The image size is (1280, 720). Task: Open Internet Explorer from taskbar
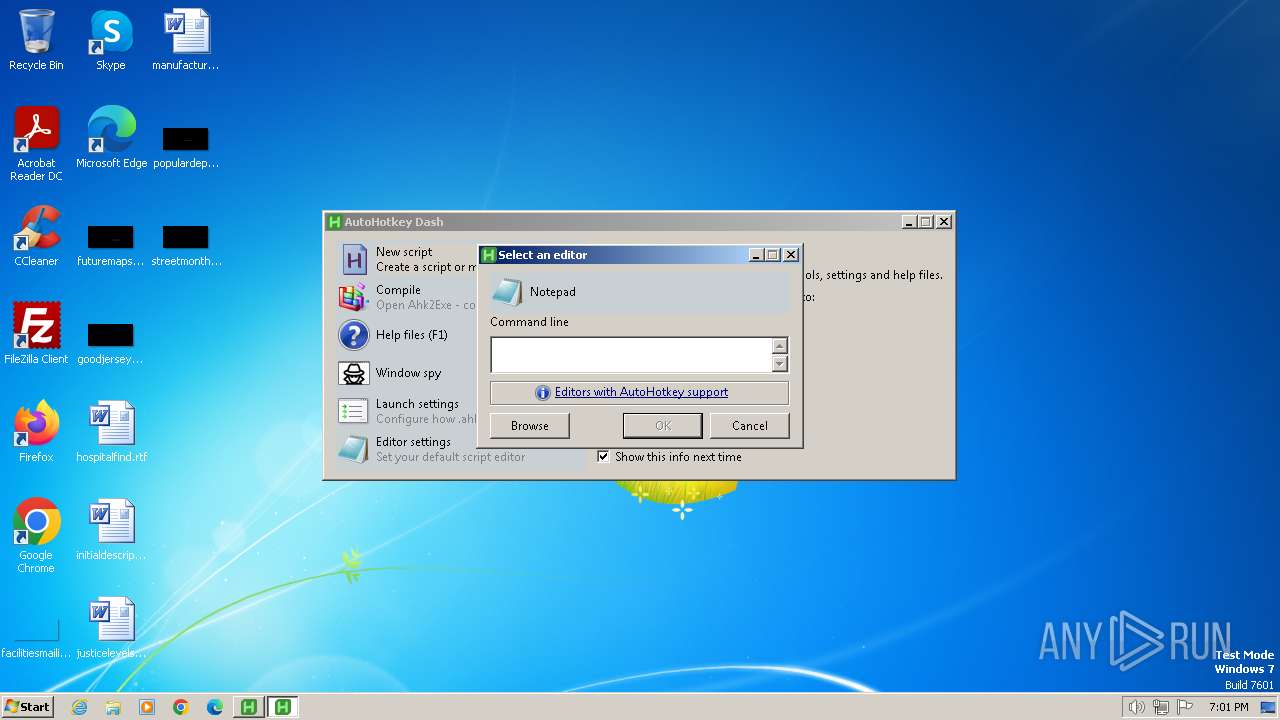pos(79,707)
